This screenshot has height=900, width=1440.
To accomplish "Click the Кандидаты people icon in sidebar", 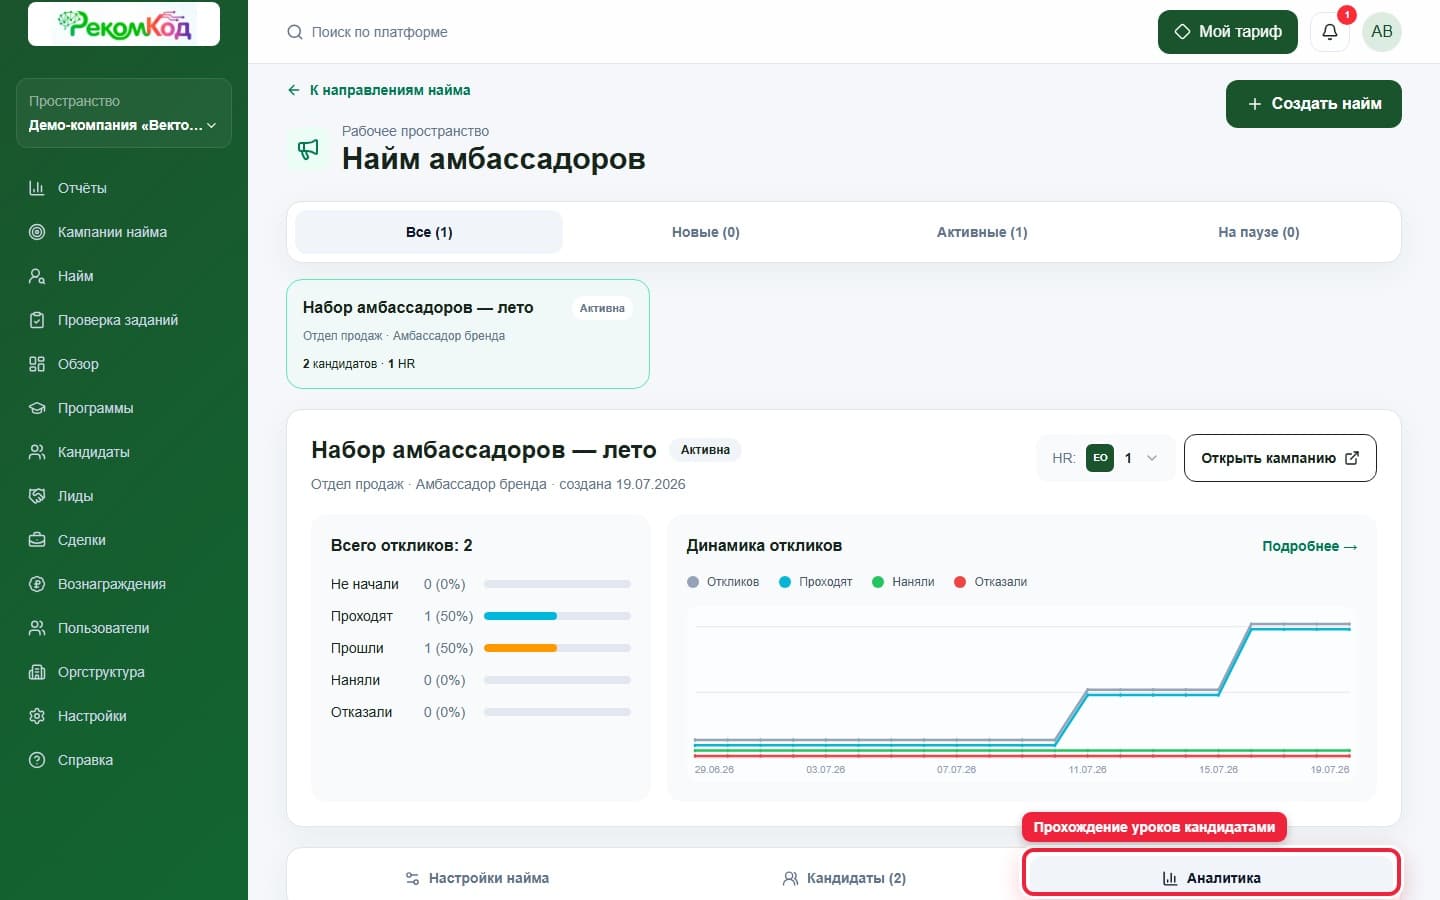I will point(37,452).
